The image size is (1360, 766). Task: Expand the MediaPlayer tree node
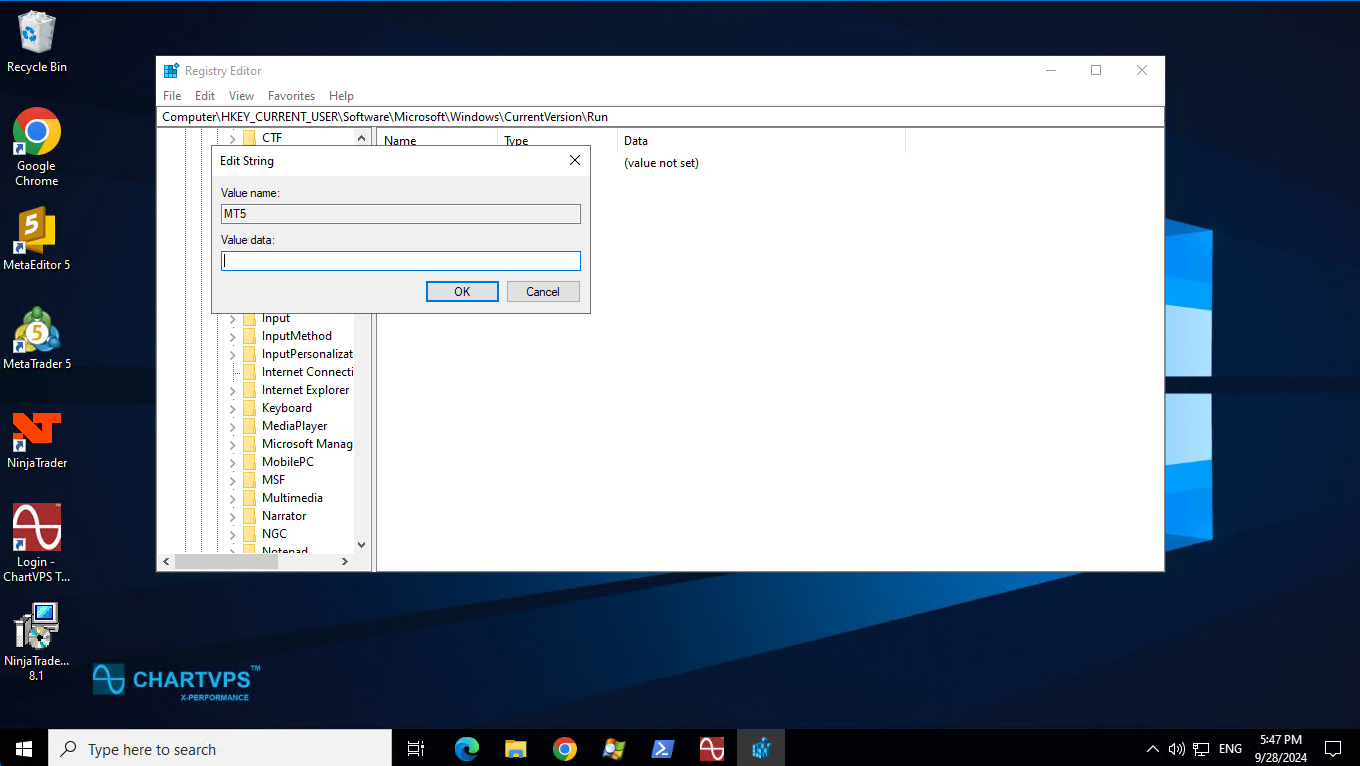click(232, 426)
